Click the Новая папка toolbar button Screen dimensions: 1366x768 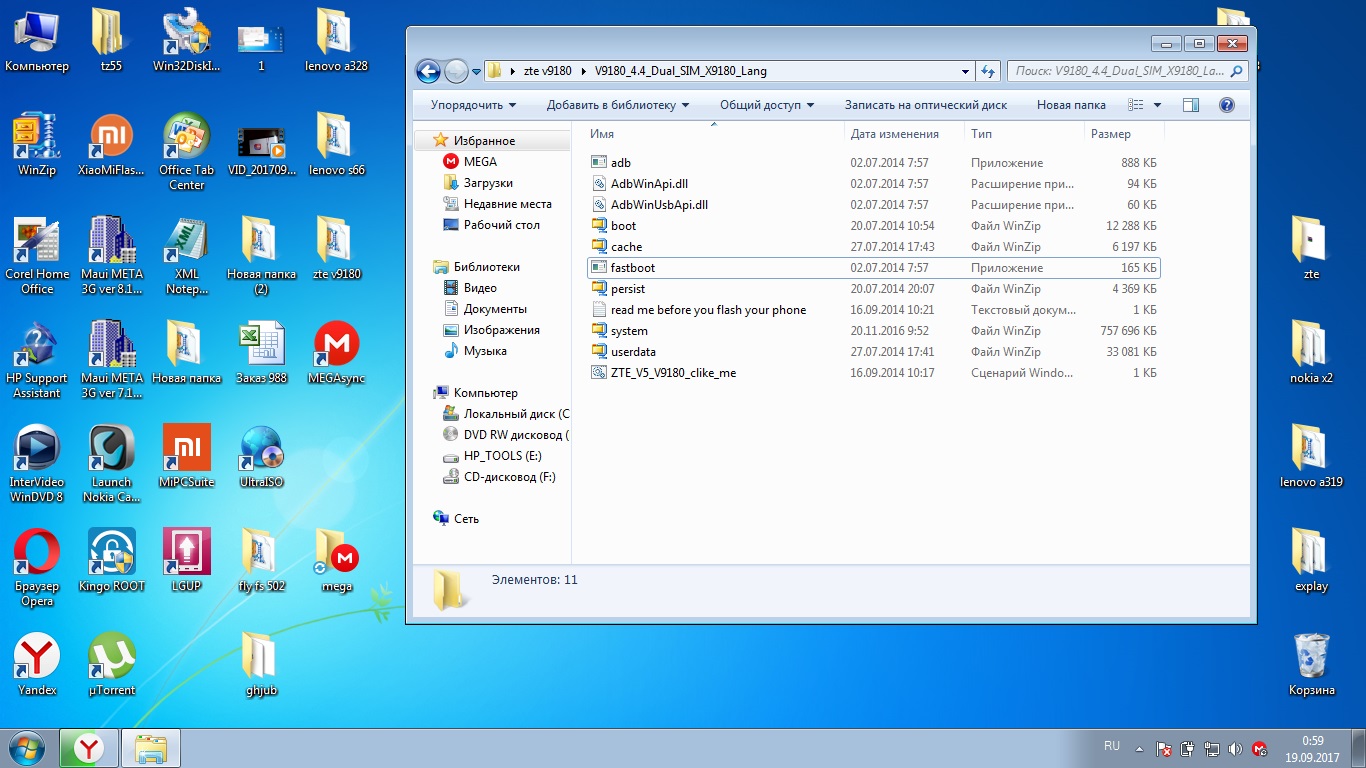click(x=1071, y=105)
